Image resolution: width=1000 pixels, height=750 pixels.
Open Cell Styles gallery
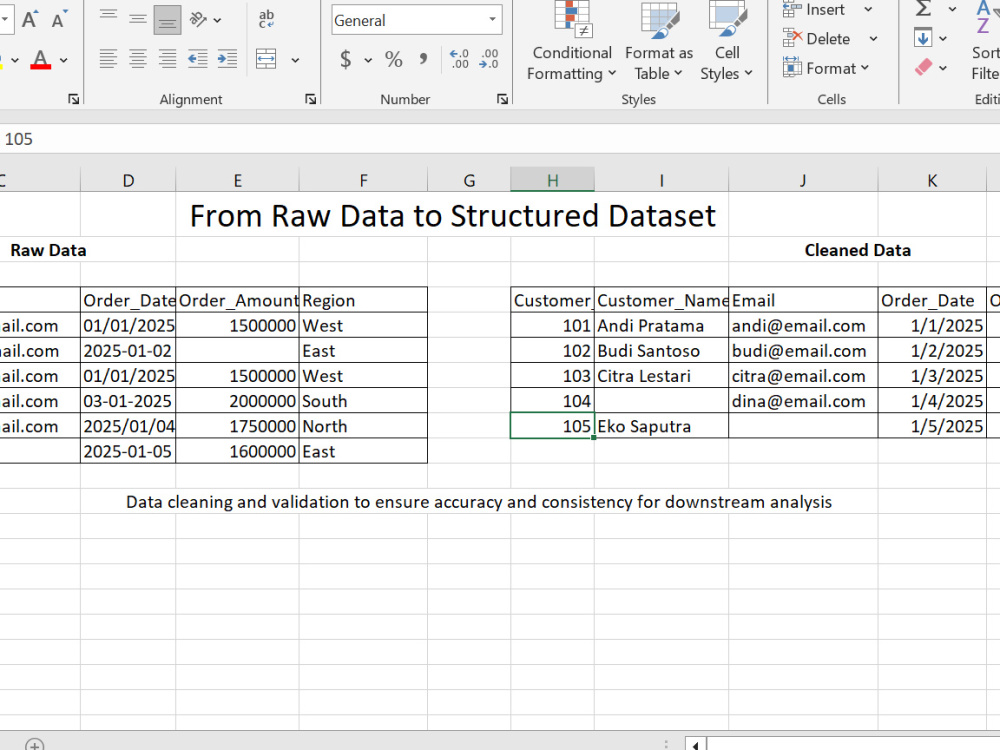(x=727, y=42)
